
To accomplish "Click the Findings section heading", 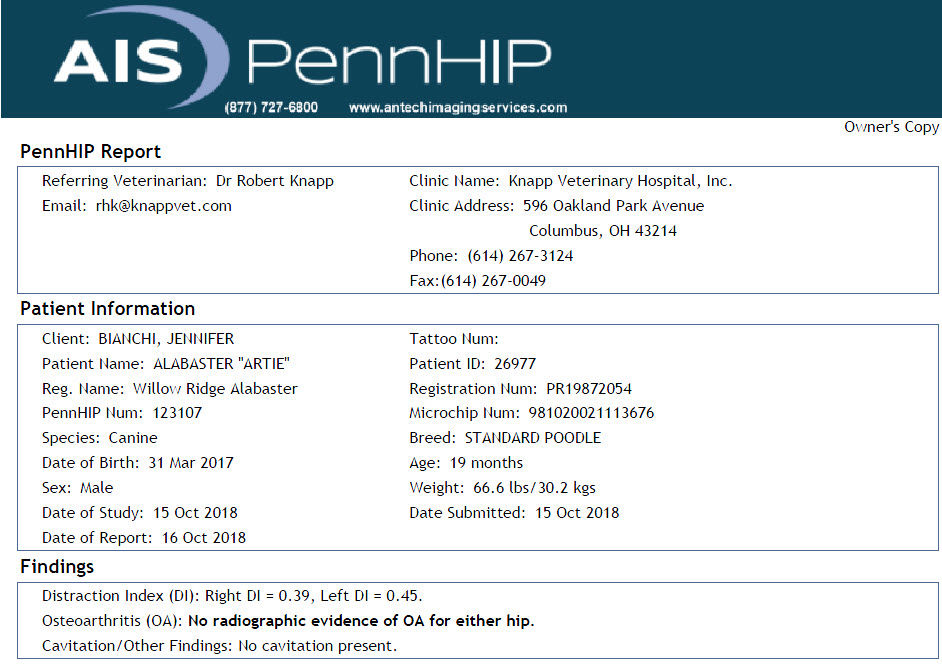I will 57,567.
